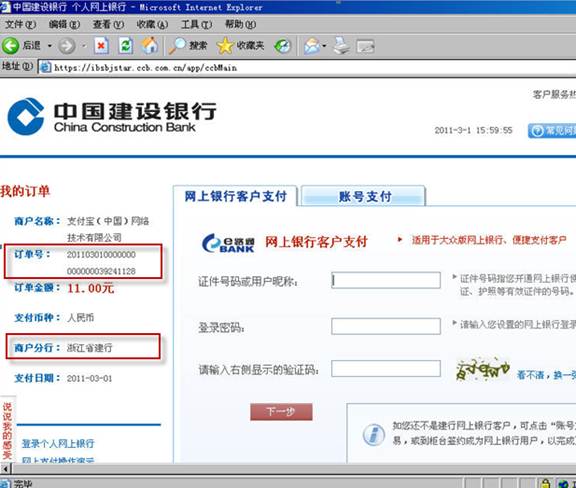
Task: Go to Home page icon
Action: pyautogui.click(x=150, y=46)
